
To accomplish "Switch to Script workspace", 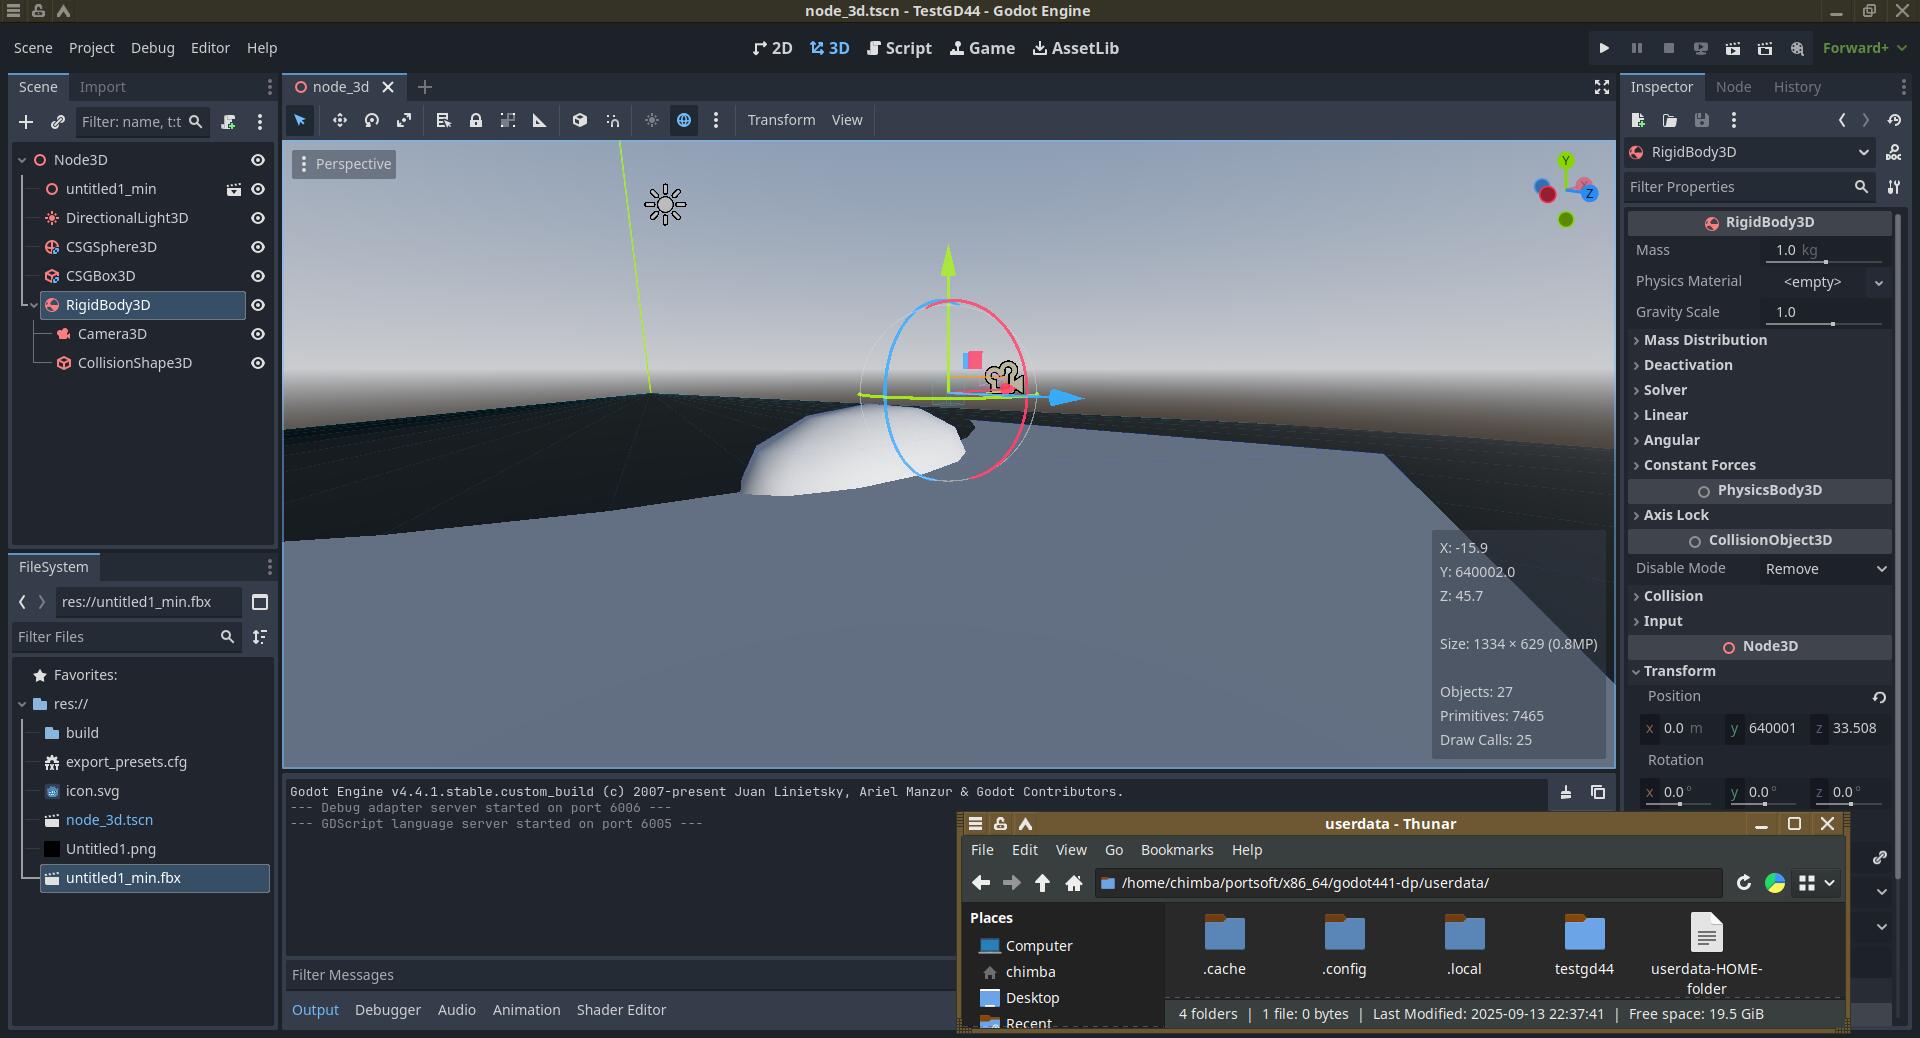I will tap(899, 48).
